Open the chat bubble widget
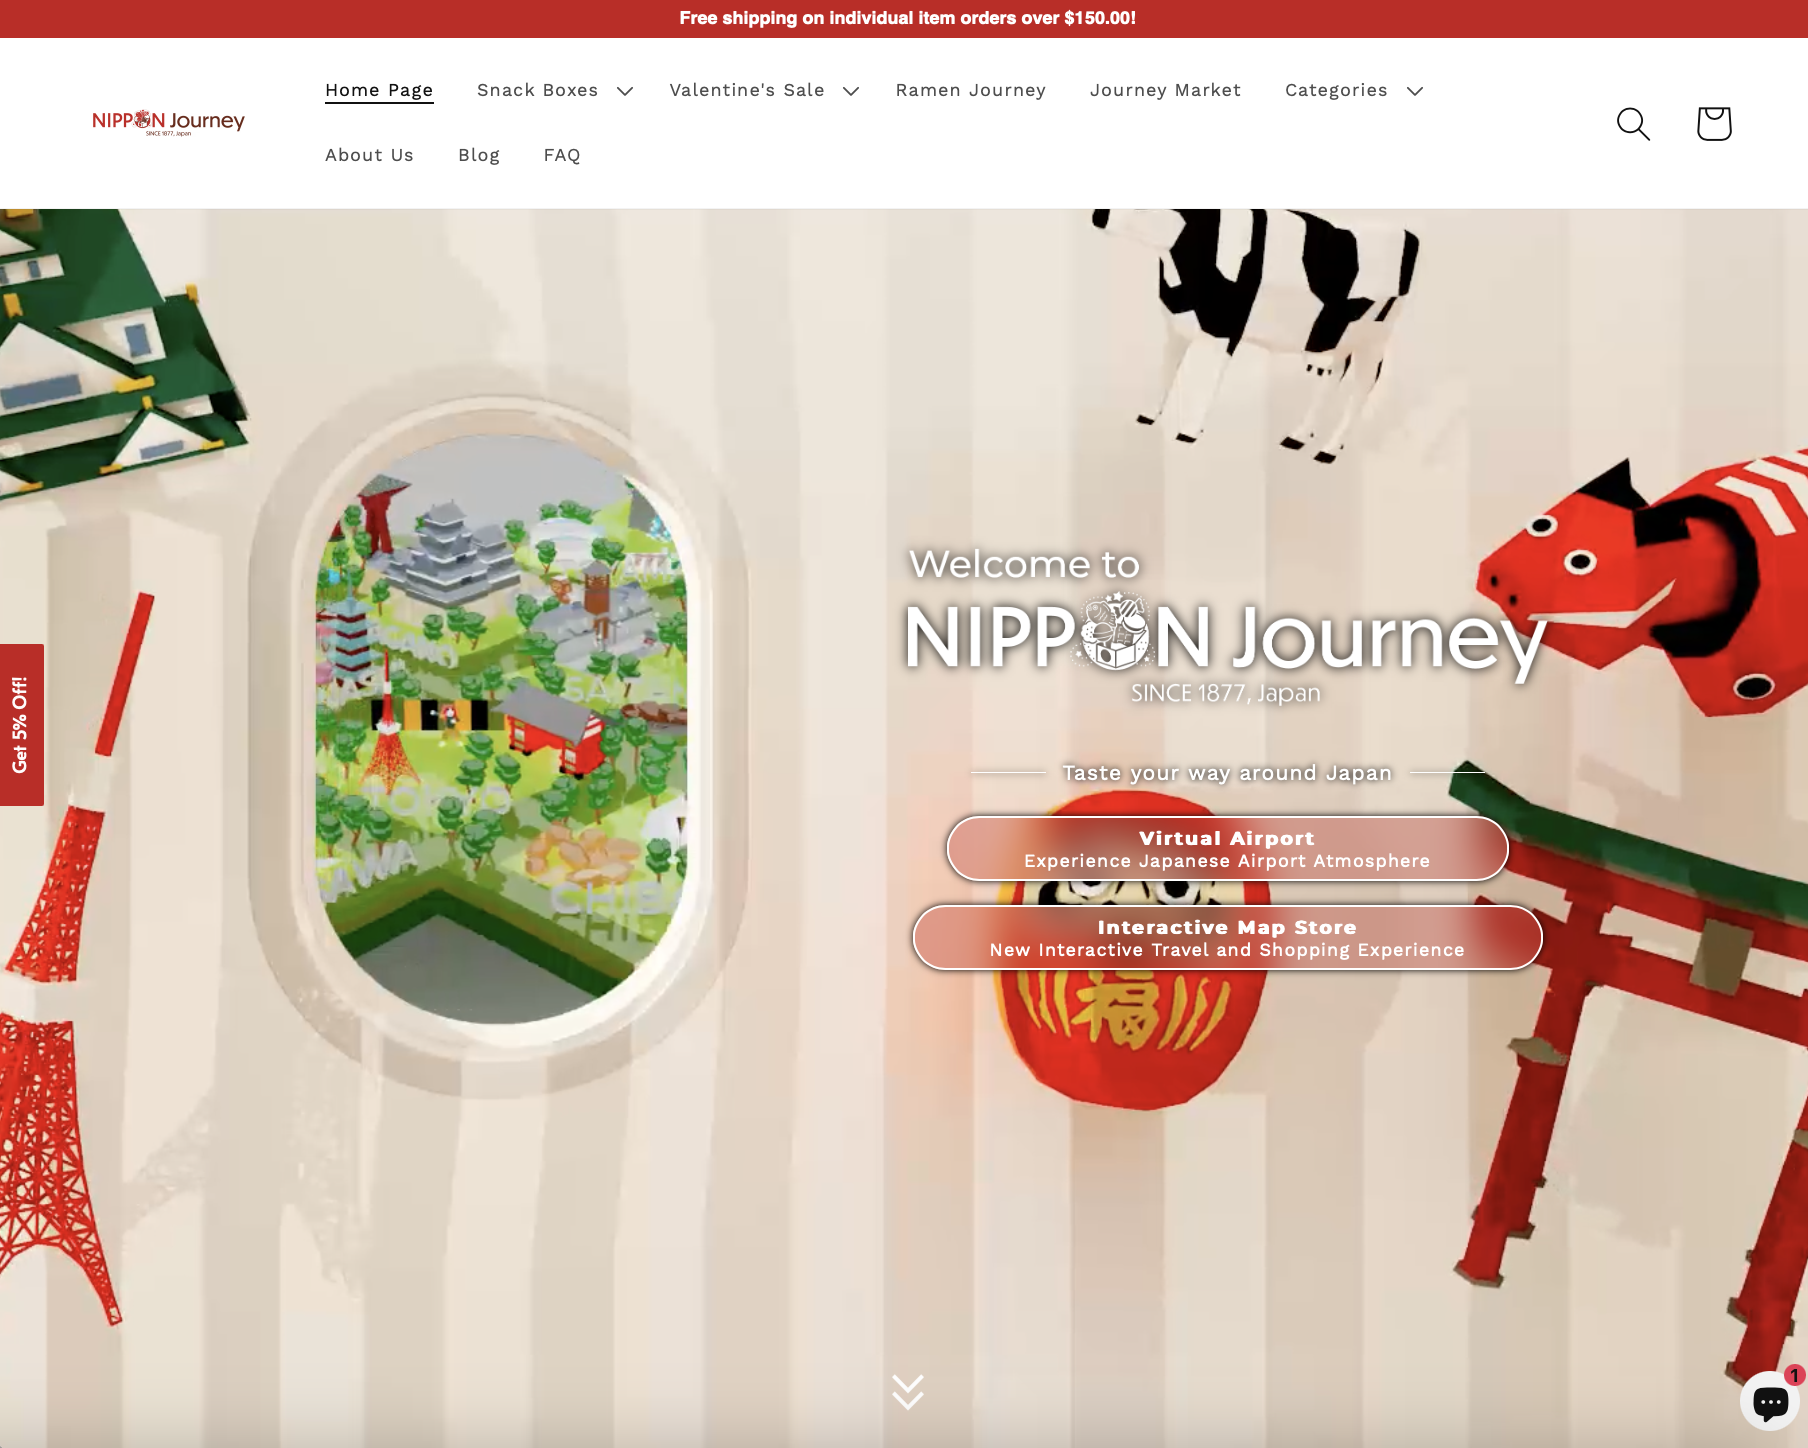The width and height of the screenshot is (1808, 1448). 1770,1401
